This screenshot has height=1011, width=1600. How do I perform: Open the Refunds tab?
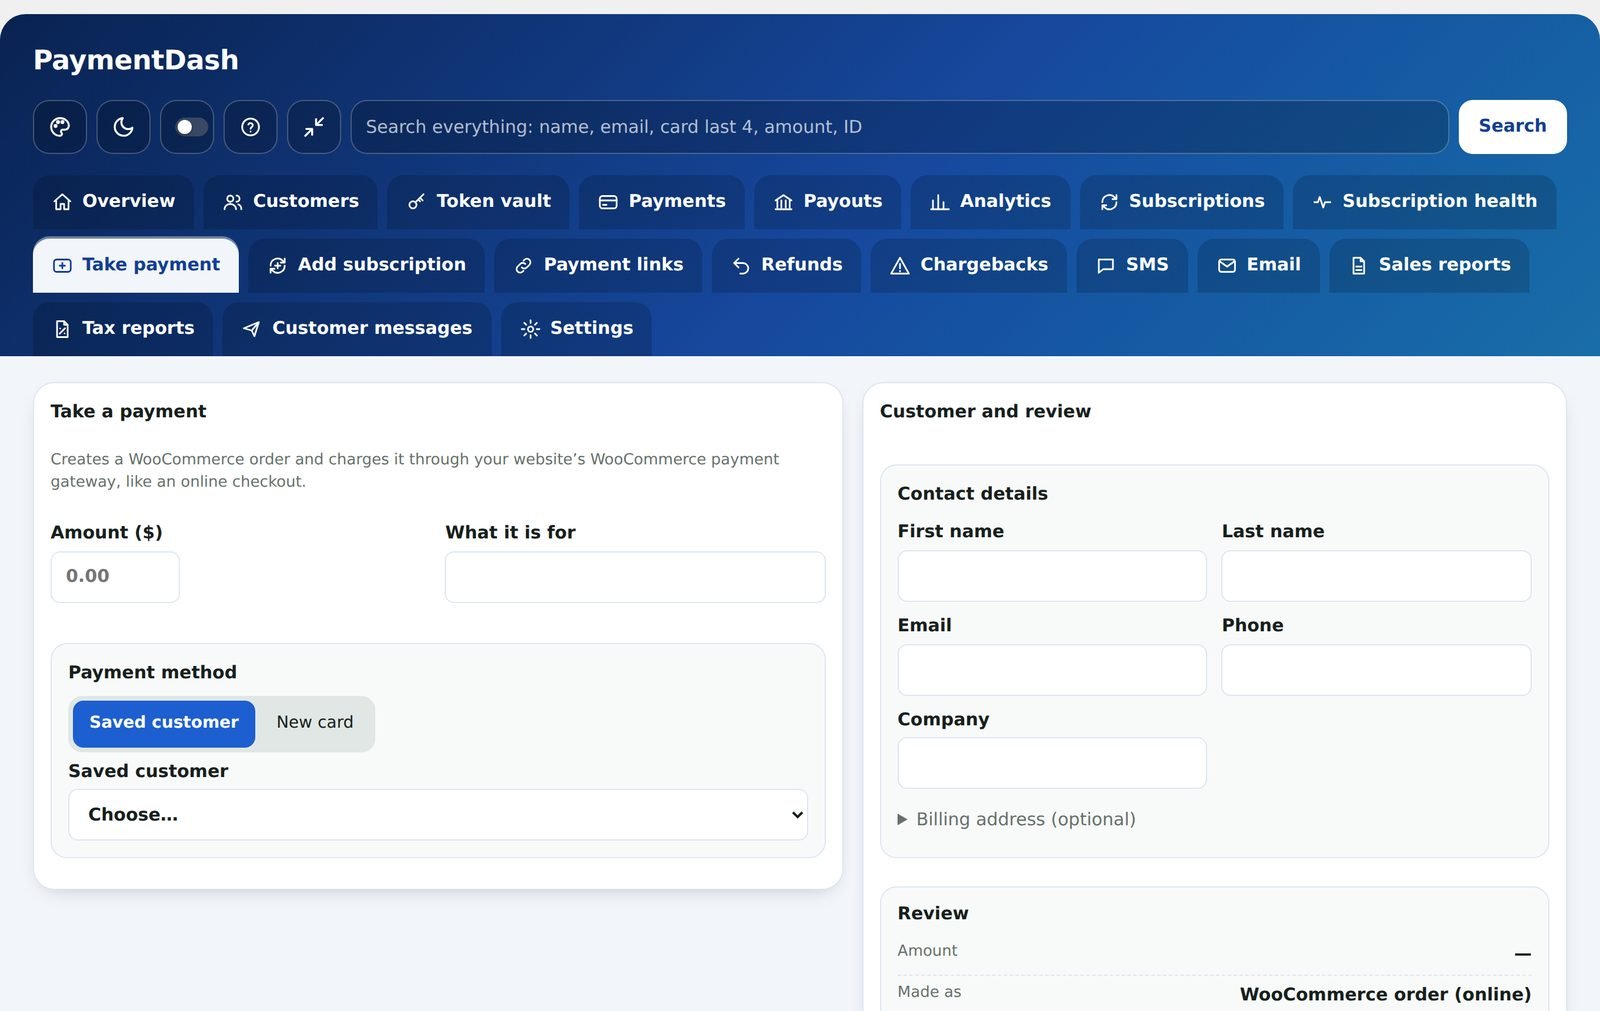click(x=787, y=265)
